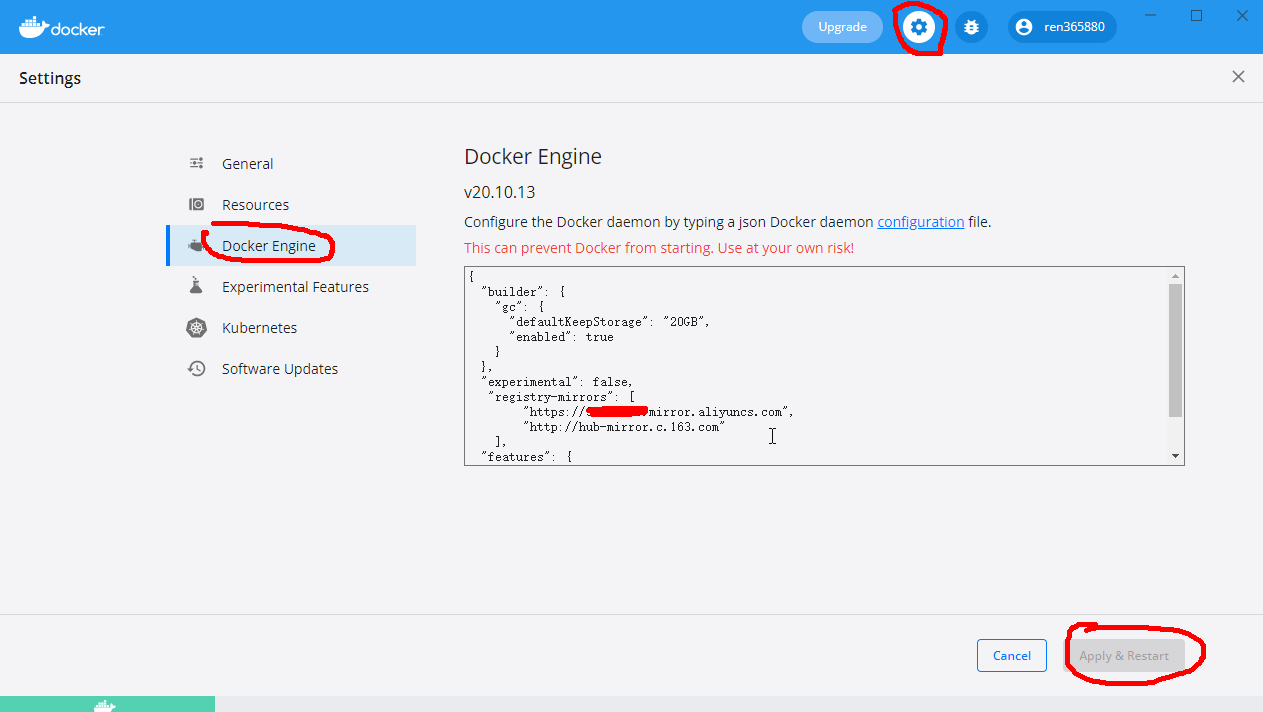The width and height of the screenshot is (1263, 712).
Task: Click the hub-mirror.c.163.com URL text
Action: [624, 427]
